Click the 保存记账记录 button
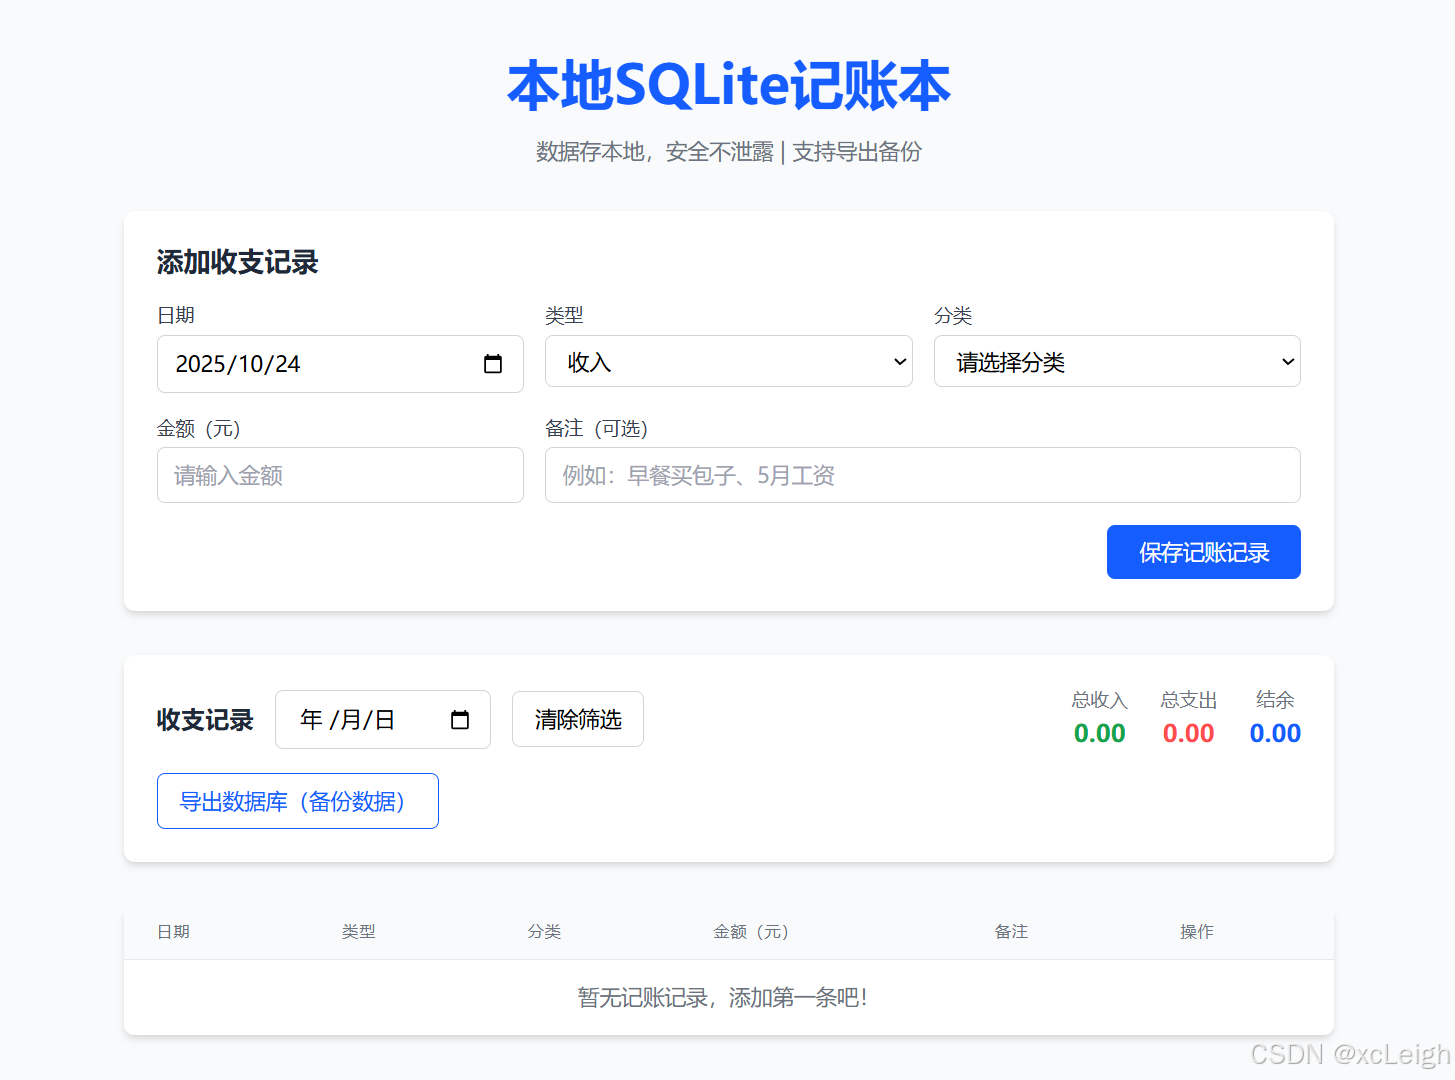Image resolution: width=1455 pixels, height=1080 pixels. coord(1203,551)
